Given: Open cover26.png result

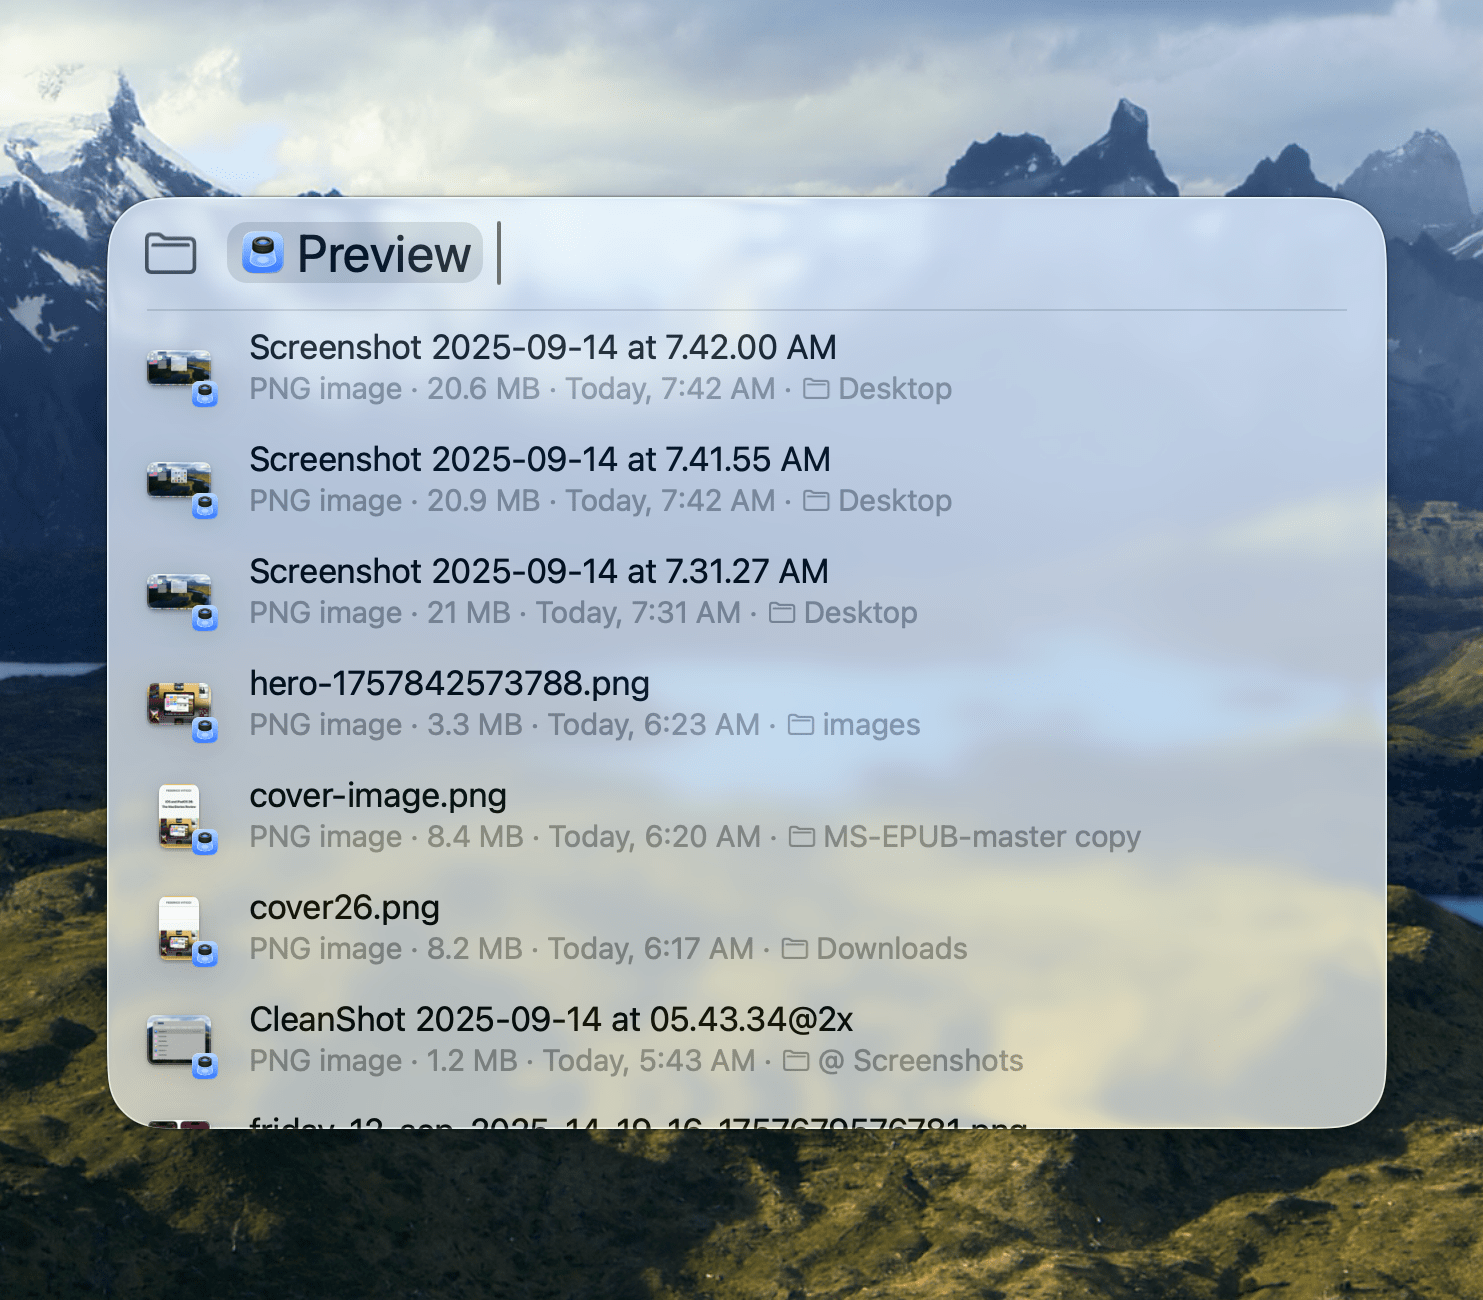Looking at the screenshot, I should [x=746, y=927].
